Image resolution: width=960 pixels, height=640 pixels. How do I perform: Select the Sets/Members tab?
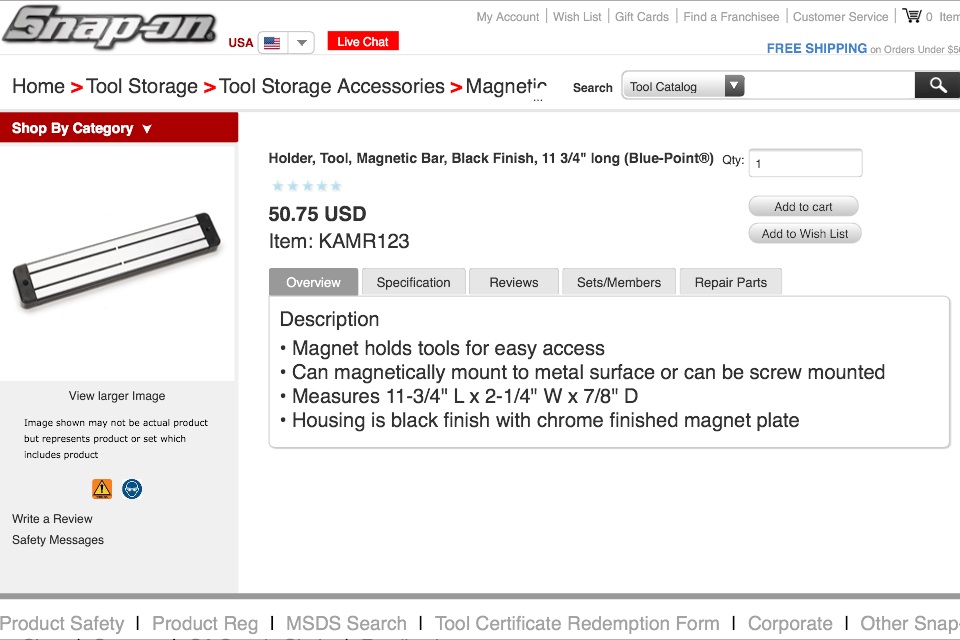click(619, 282)
